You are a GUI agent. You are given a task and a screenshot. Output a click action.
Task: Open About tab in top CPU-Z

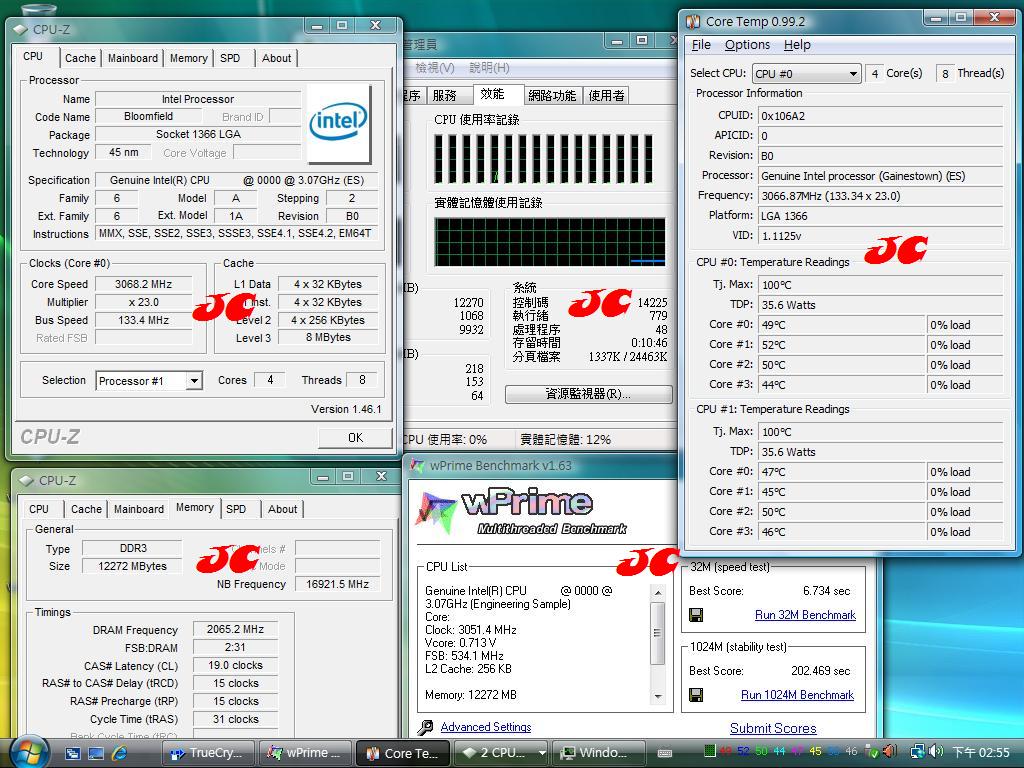pos(276,58)
